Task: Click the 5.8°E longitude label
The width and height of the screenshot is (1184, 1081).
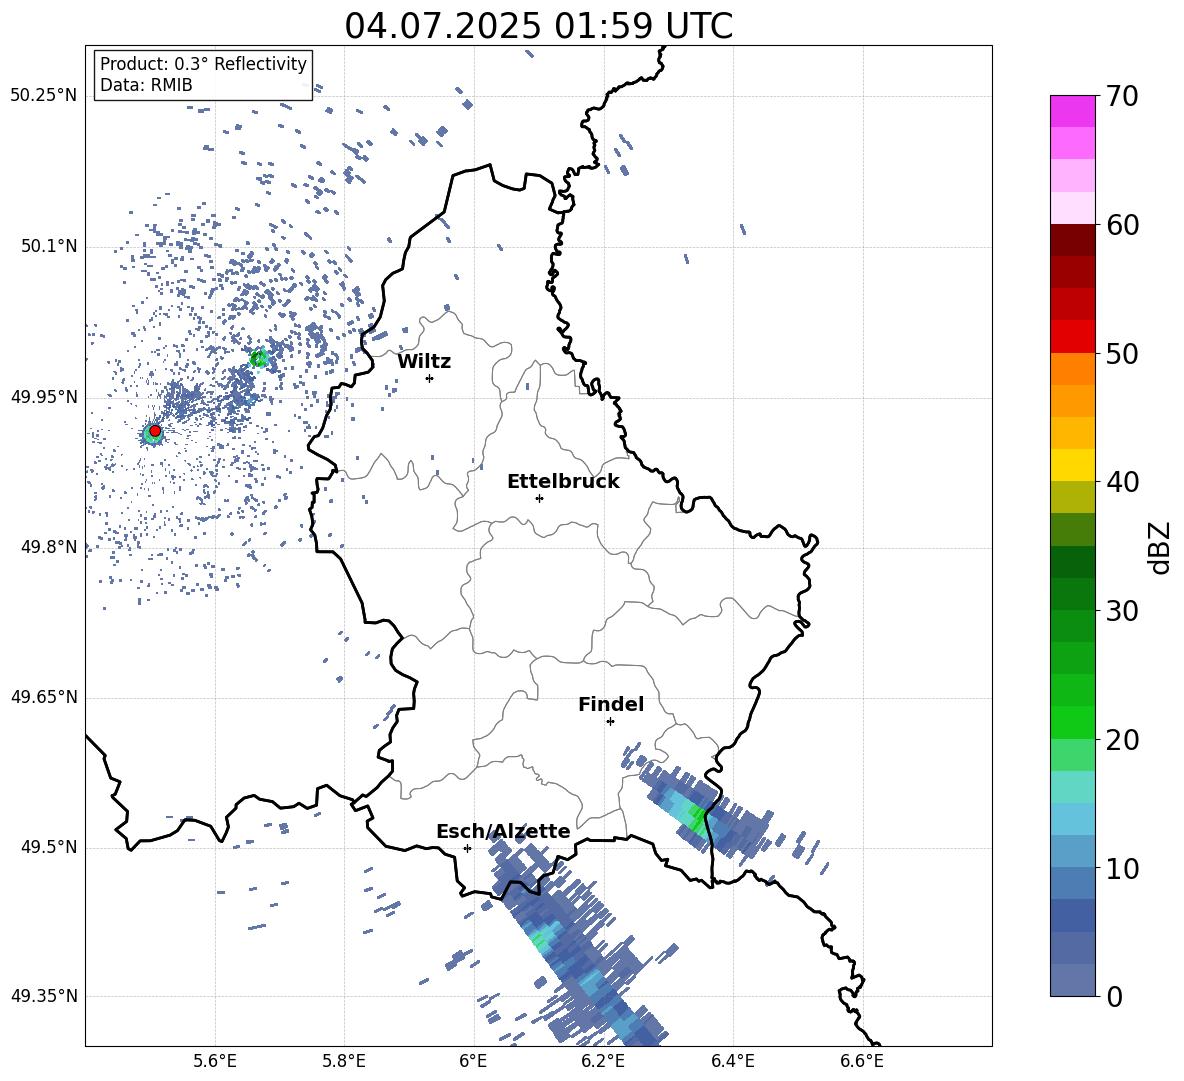Action: click(x=344, y=1061)
